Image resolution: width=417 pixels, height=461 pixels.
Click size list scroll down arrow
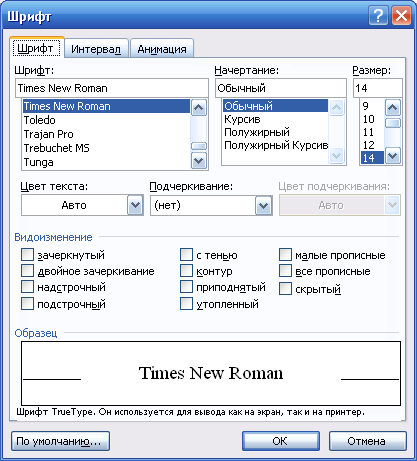[393, 156]
